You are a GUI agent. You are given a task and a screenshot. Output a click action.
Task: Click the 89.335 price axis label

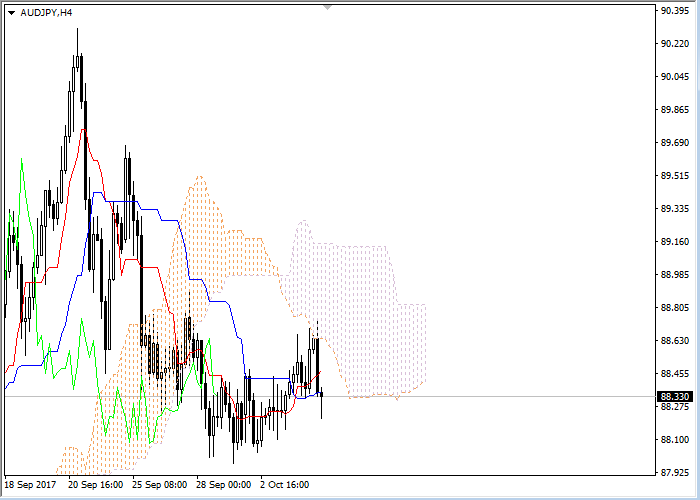coord(675,209)
